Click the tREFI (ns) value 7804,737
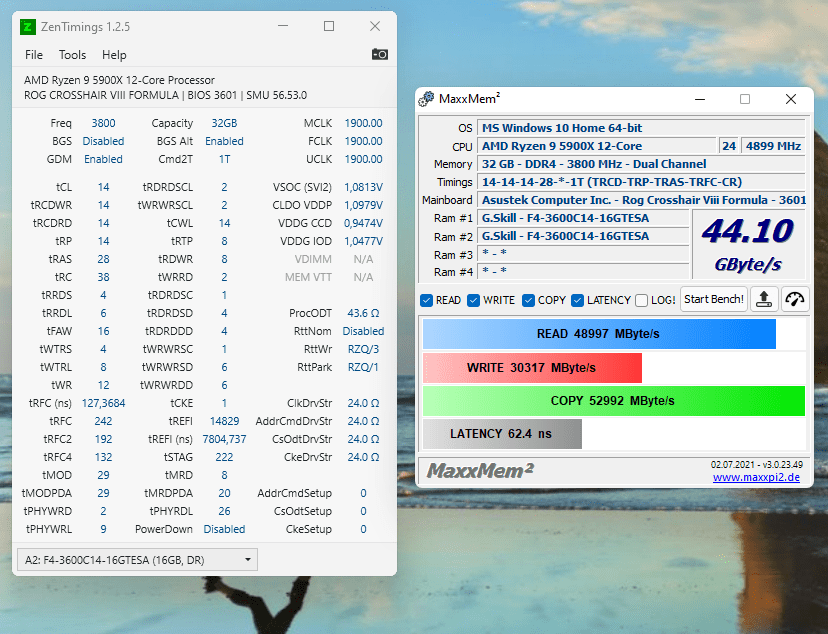828x634 pixels. [x=224, y=439]
